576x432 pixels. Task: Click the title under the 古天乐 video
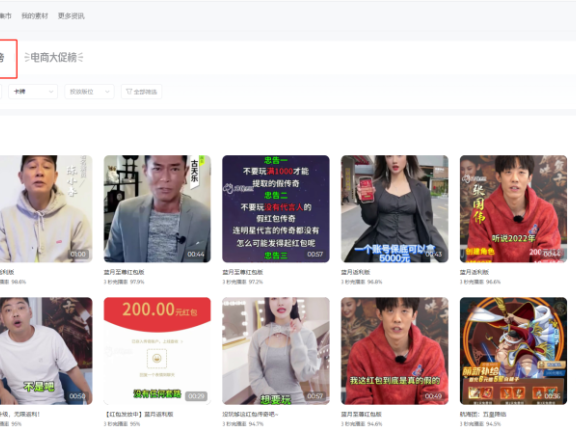point(124,272)
